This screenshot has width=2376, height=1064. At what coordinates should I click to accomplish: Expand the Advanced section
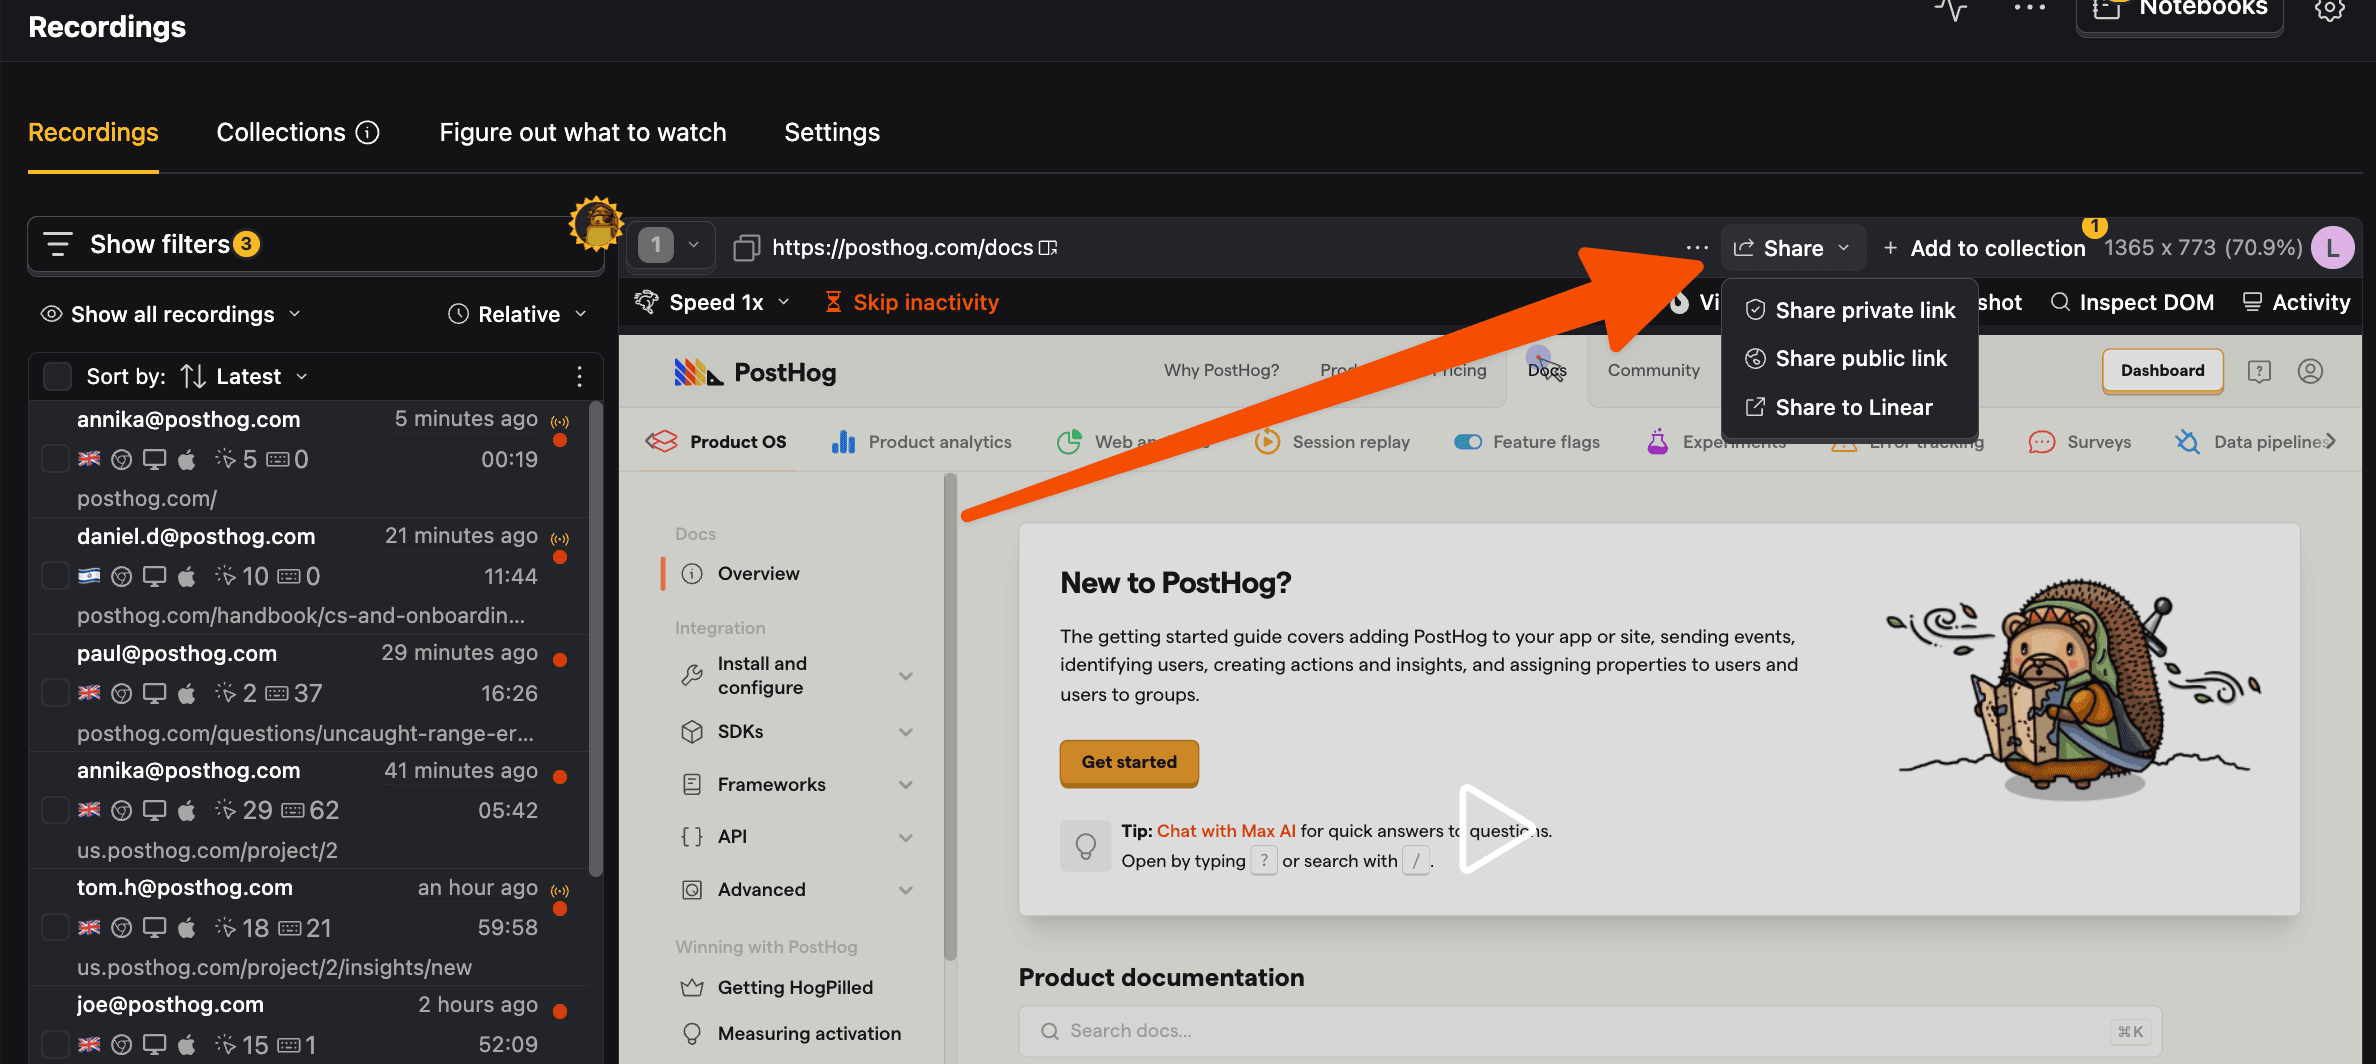click(798, 889)
